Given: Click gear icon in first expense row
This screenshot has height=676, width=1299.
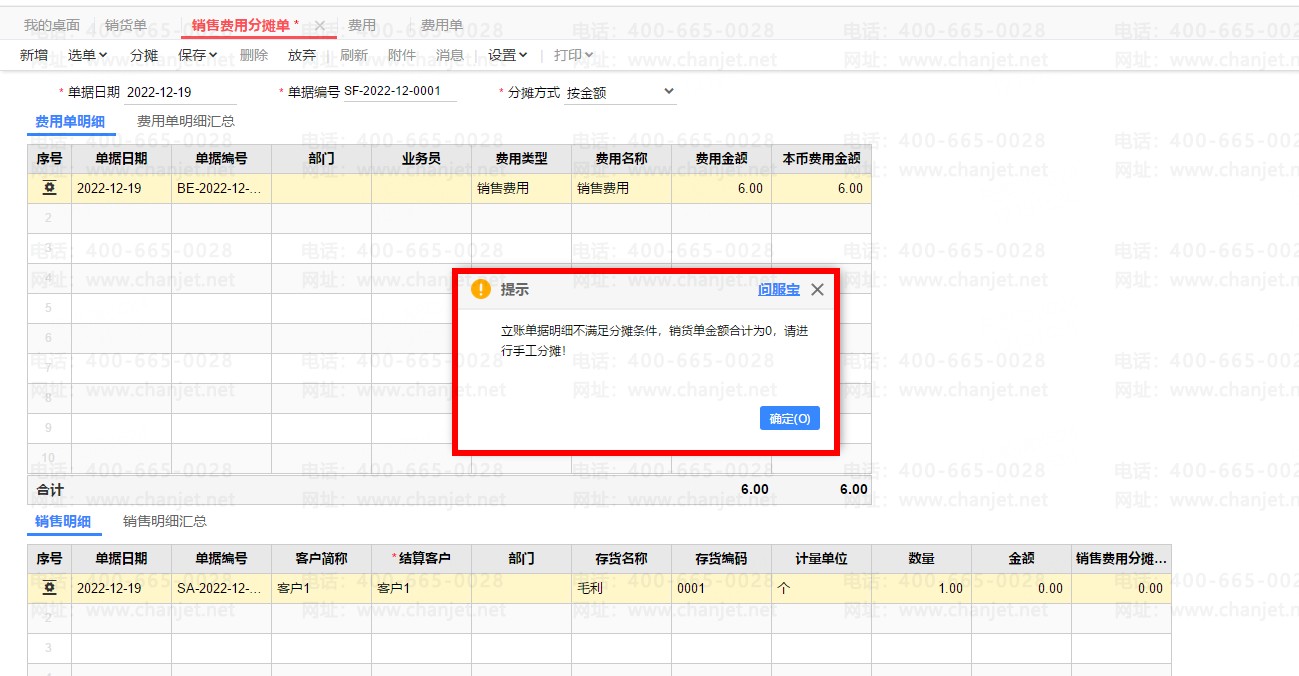Looking at the screenshot, I should 49,188.
